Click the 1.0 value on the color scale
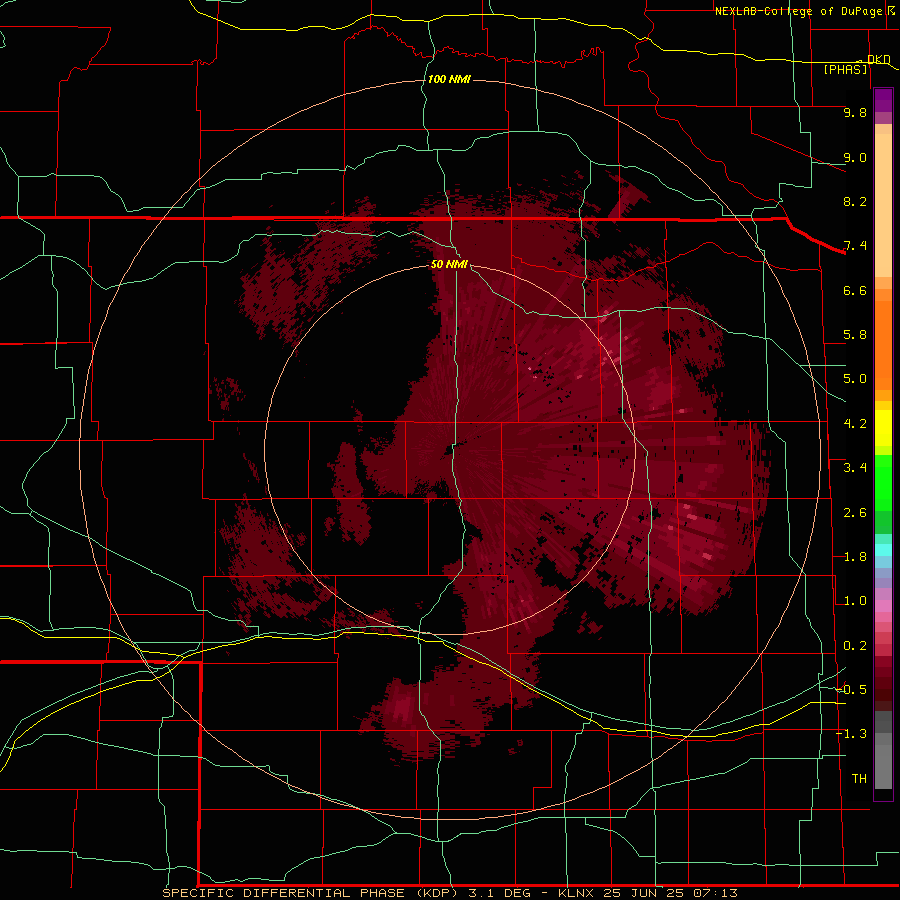Image resolution: width=900 pixels, height=900 pixels. click(855, 601)
